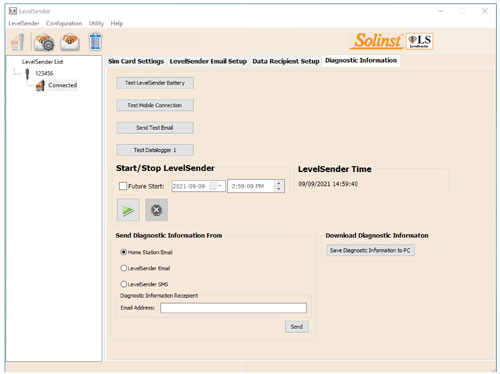
Task: Click the green Start LevelSender button
Action: 128,210
